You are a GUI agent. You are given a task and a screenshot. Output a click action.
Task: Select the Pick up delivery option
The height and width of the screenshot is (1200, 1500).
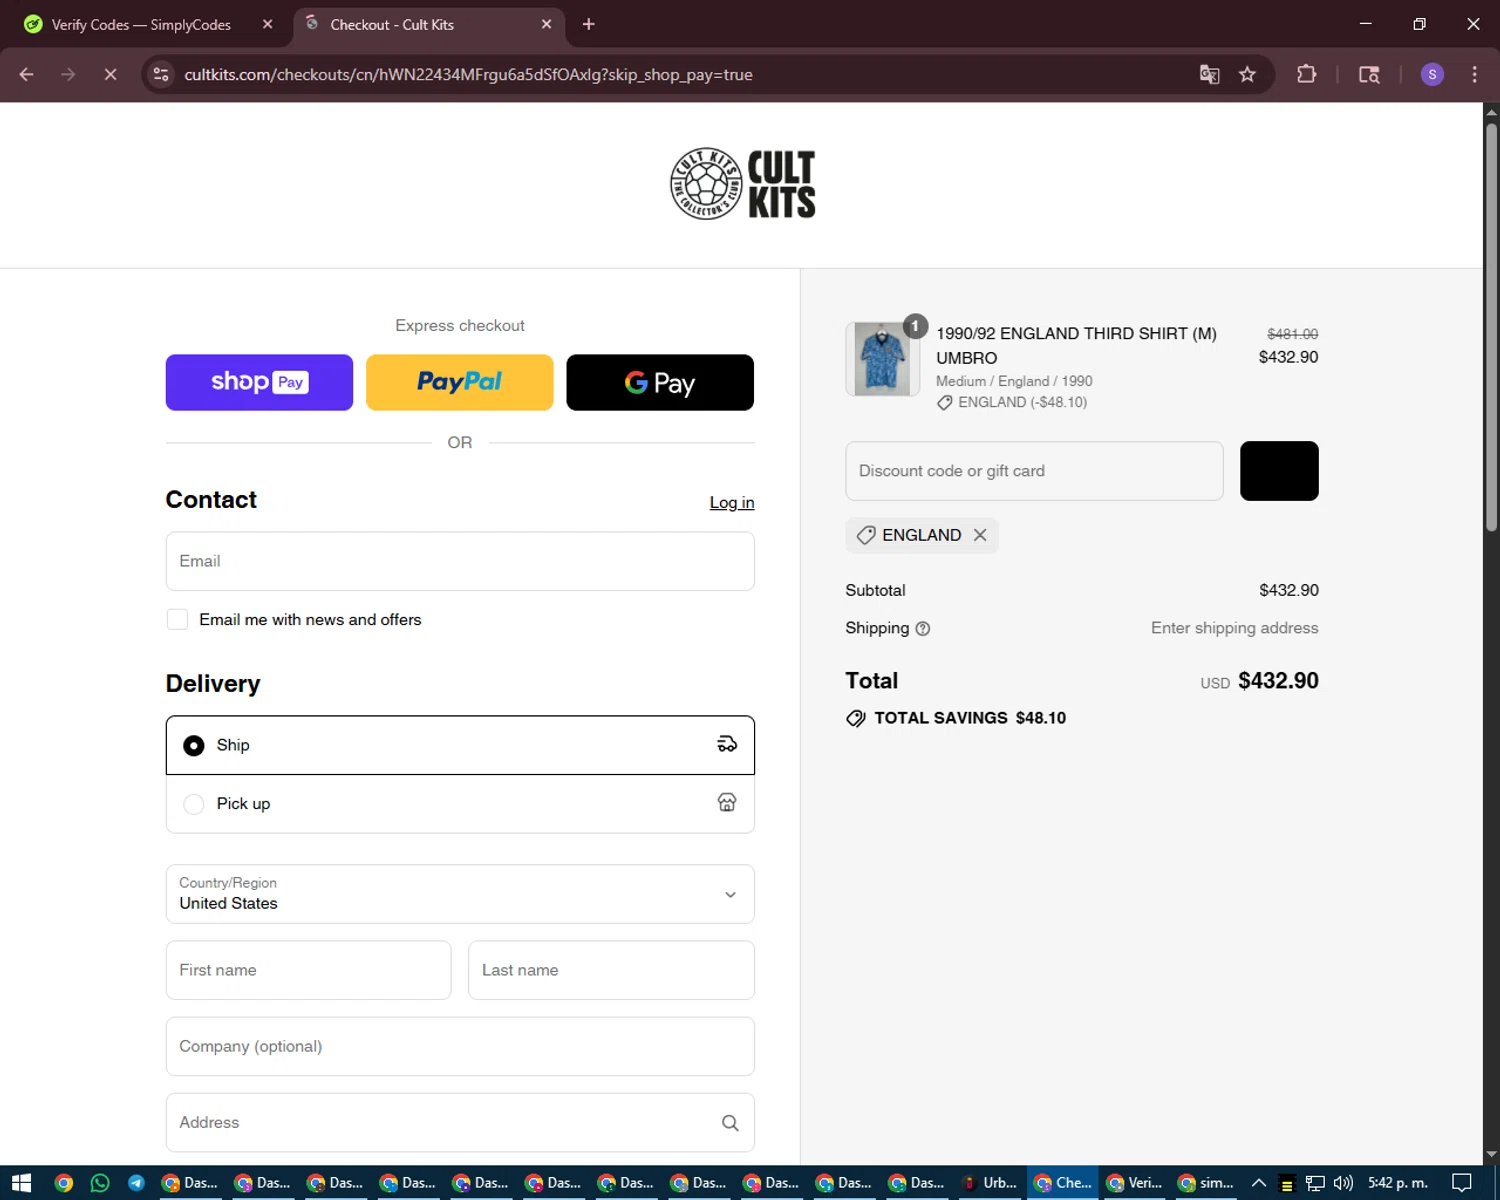click(x=460, y=804)
